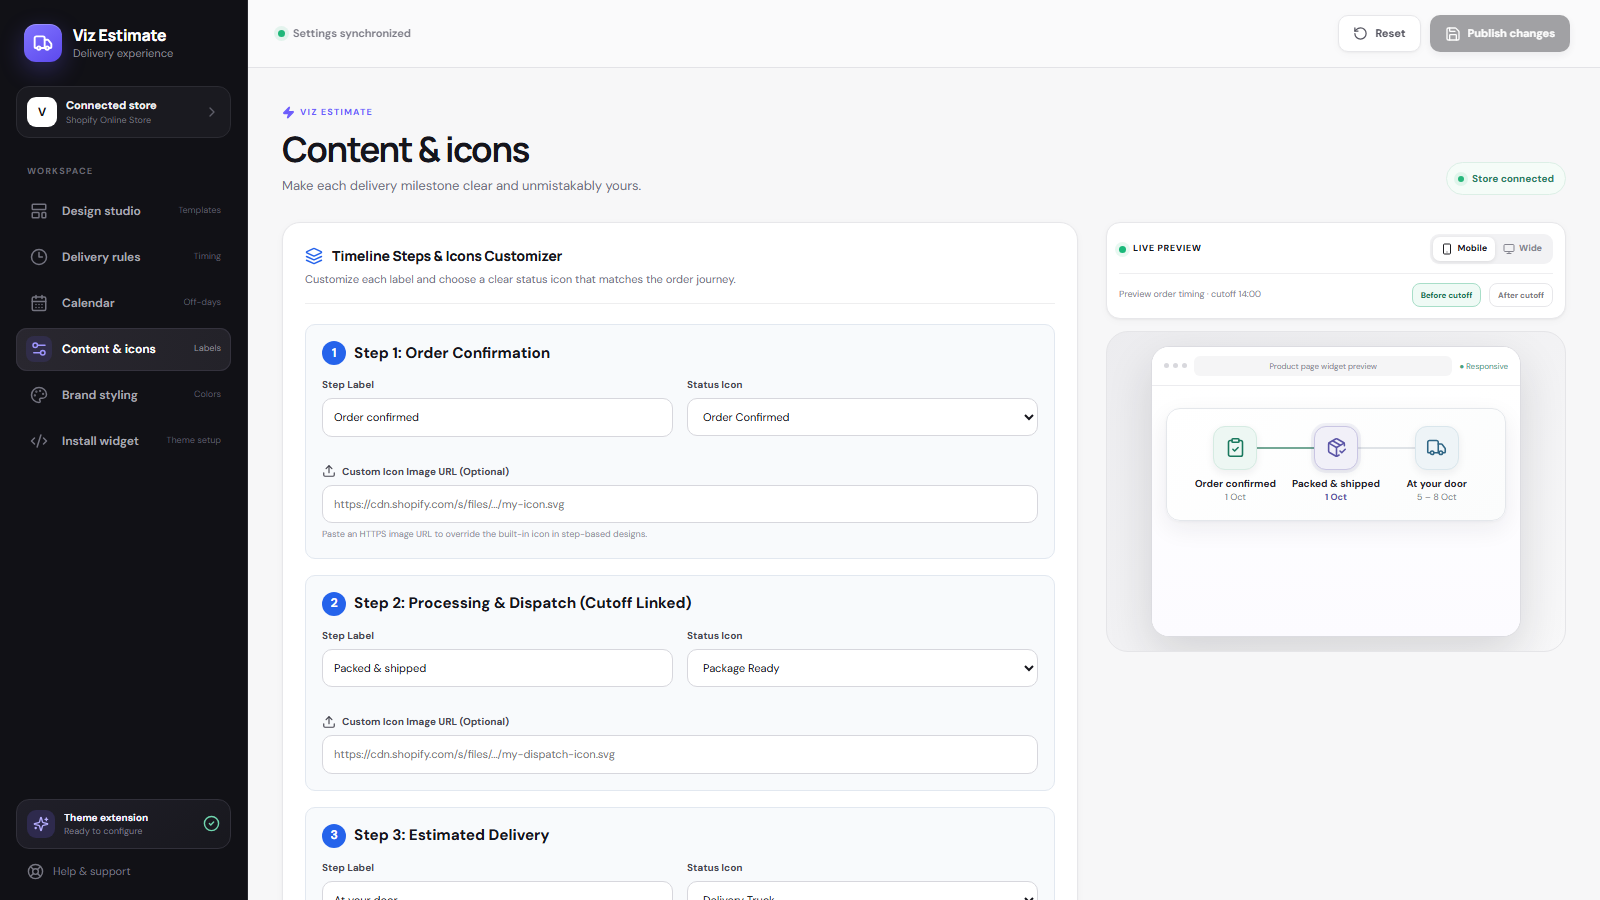The height and width of the screenshot is (900, 1600).
Task: Click the upload icon for Step 2 custom icon
Action: click(329, 721)
